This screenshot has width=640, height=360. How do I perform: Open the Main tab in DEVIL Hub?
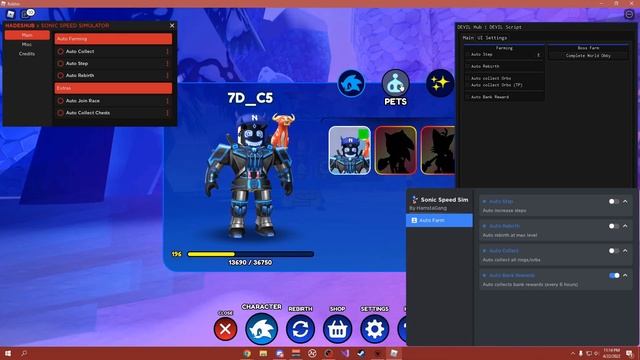(x=468, y=38)
